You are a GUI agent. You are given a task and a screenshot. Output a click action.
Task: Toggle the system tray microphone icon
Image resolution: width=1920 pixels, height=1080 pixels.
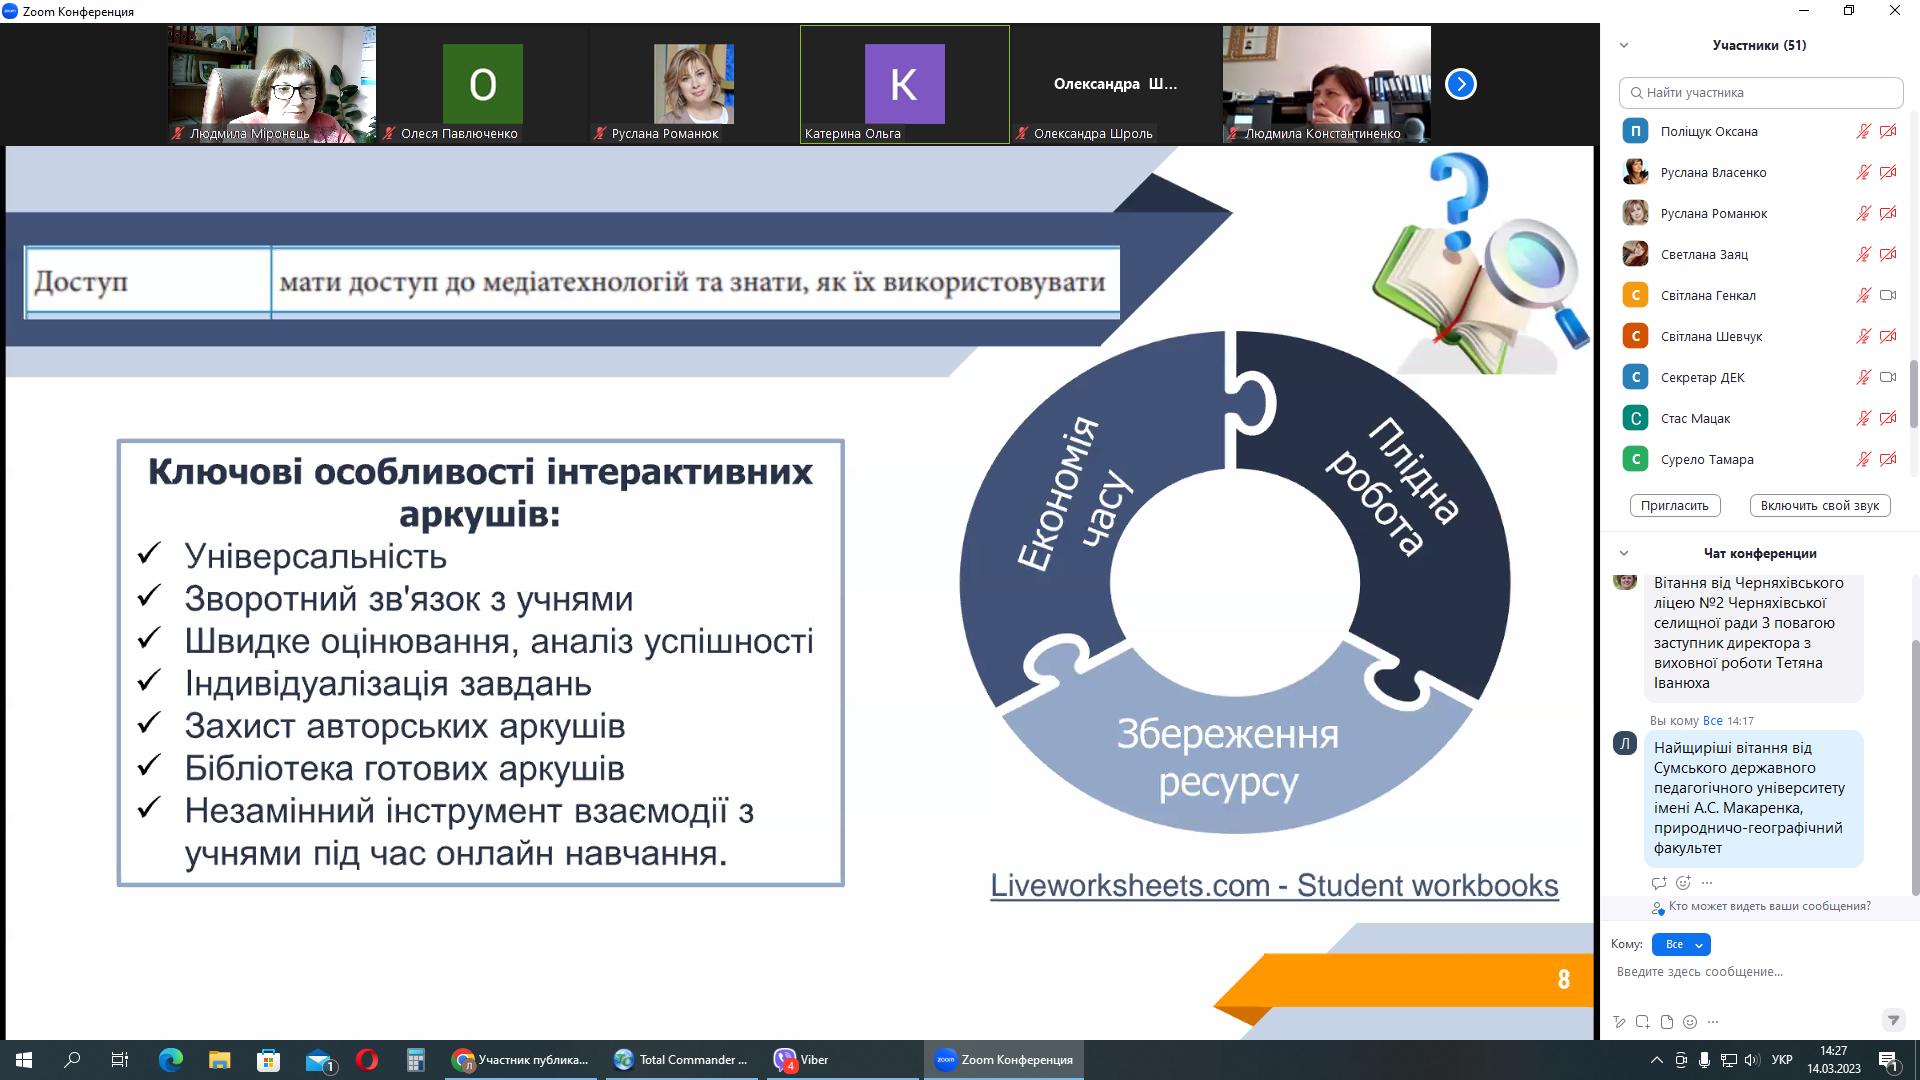(1704, 1060)
